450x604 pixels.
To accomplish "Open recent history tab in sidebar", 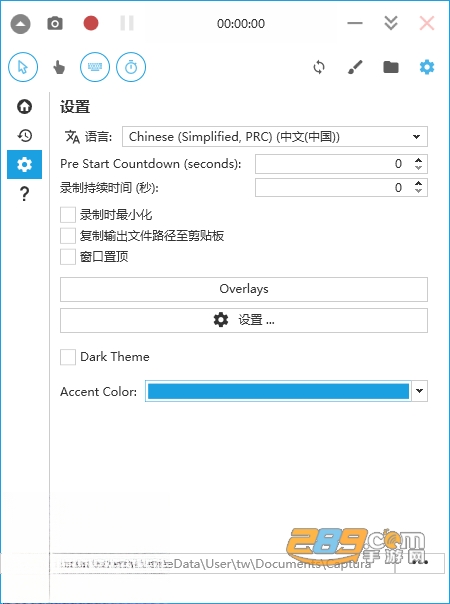I will [x=25, y=135].
